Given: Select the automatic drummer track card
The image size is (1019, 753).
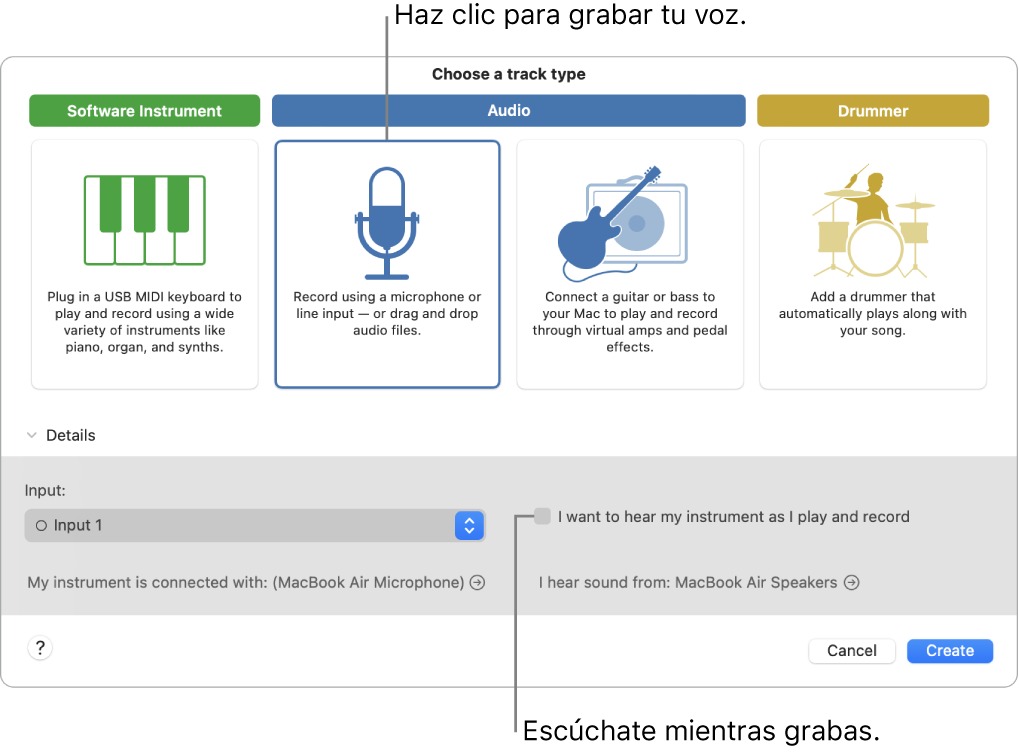Looking at the screenshot, I should (x=872, y=263).
